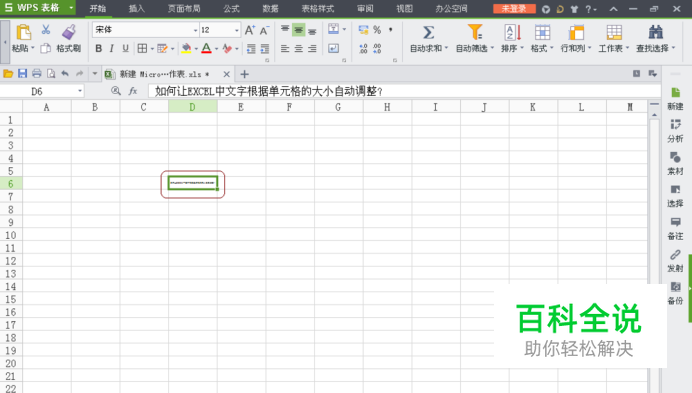Add a new document tab with plus
Viewport: 692px width, 393px height.
coord(244,74)
